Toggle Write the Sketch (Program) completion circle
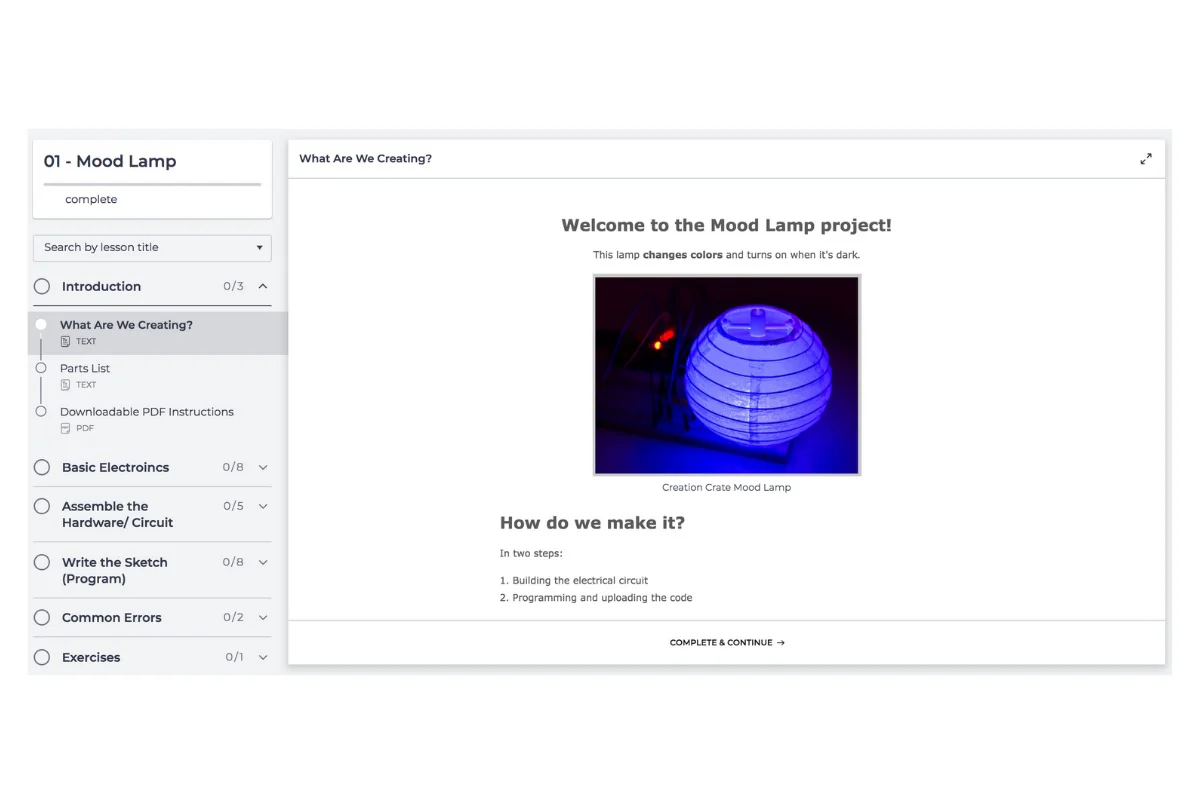1200x800 pixels. coord(42,562)
